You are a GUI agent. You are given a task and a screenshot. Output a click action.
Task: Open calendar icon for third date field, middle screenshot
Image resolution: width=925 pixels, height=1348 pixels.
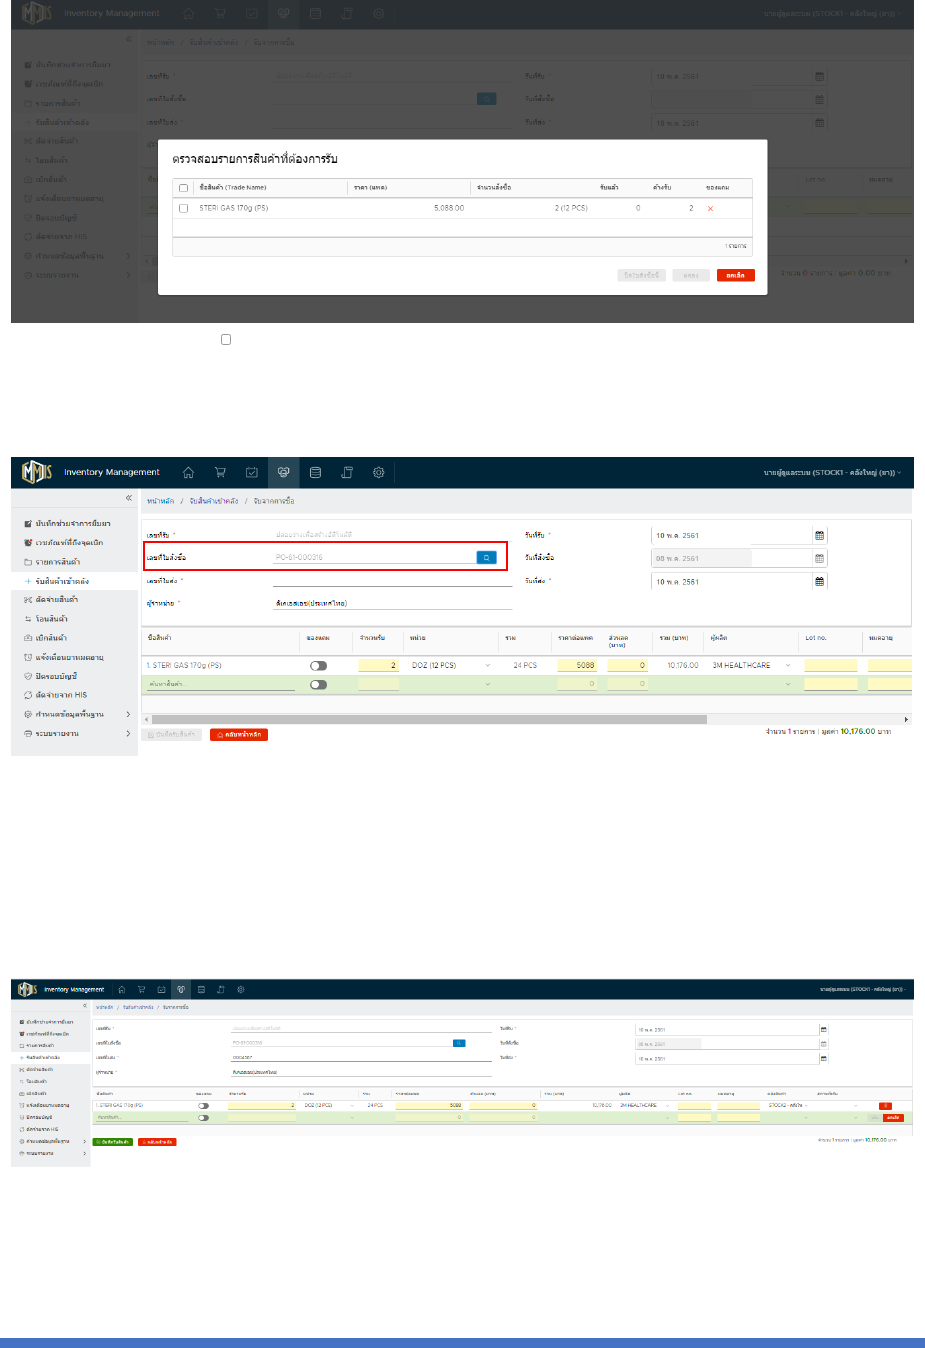coord(819,581)
